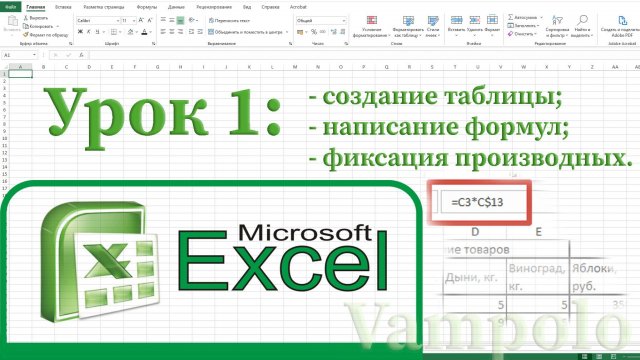Toggle bold (Ж) formatting
640x360 pixels.
(80, 32)
